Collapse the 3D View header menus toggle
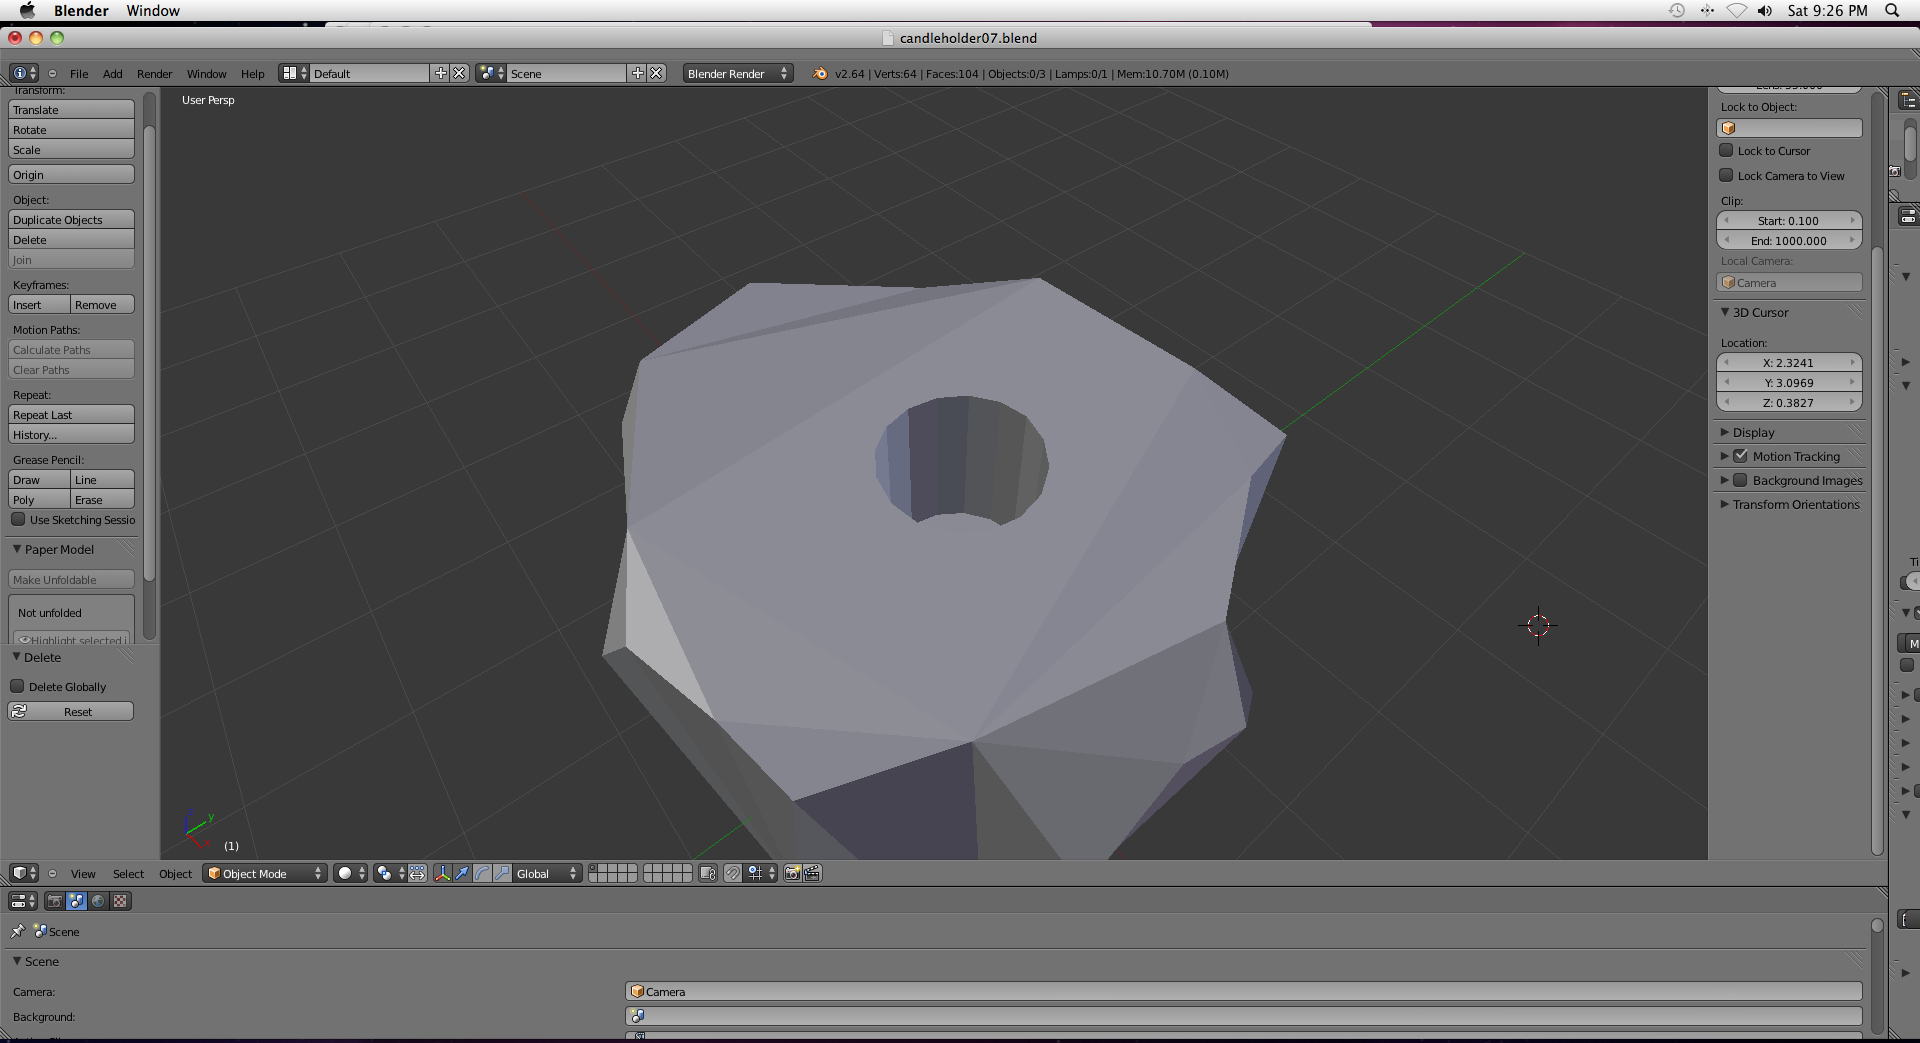This screenshot has width=1920, height=1043. 52,873
